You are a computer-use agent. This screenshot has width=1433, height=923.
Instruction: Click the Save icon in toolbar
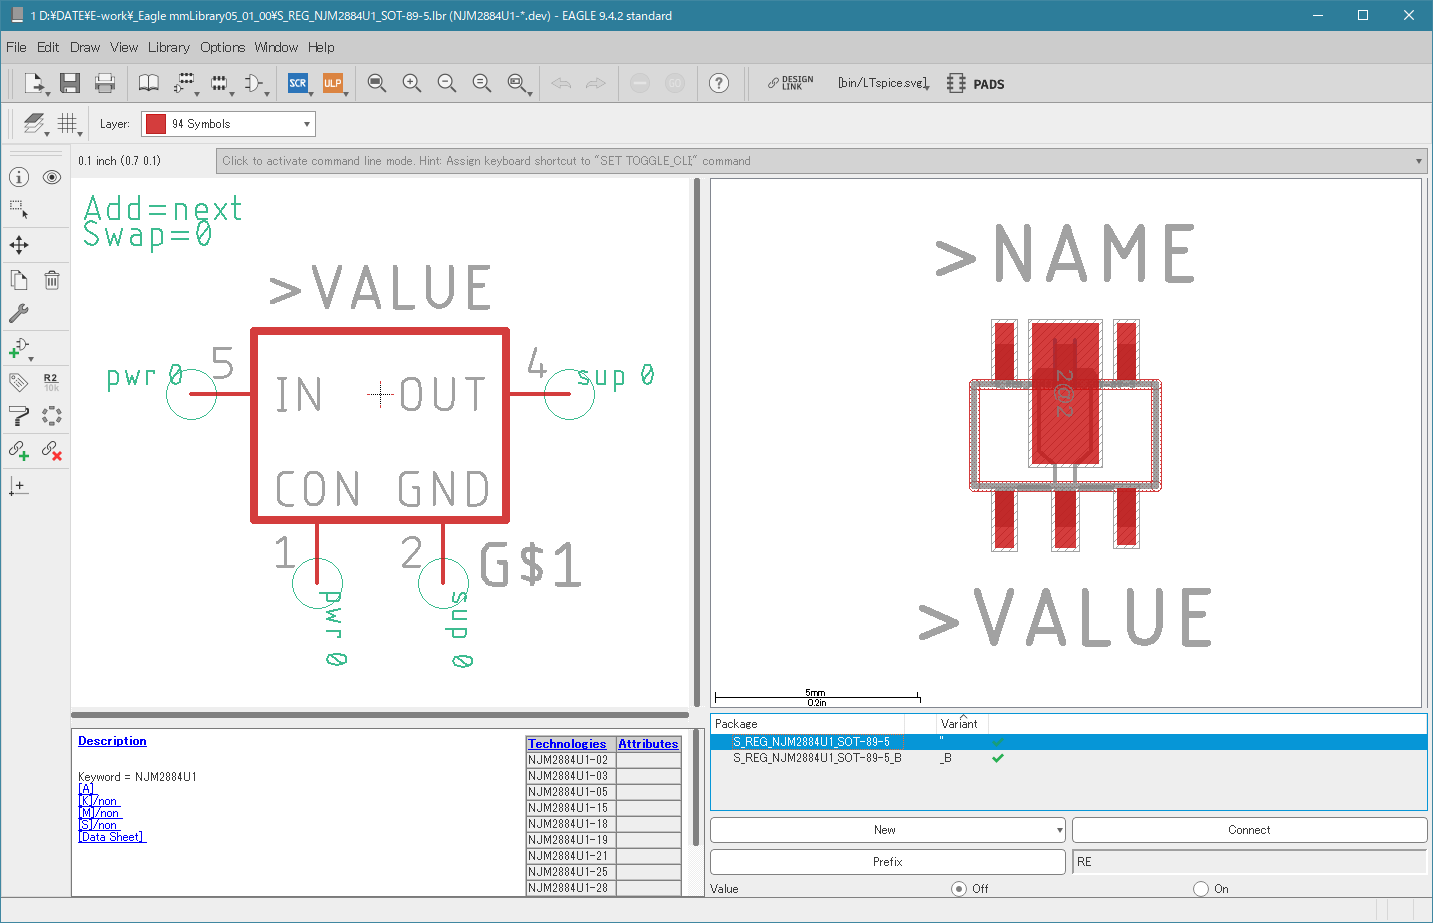point(69,83)
